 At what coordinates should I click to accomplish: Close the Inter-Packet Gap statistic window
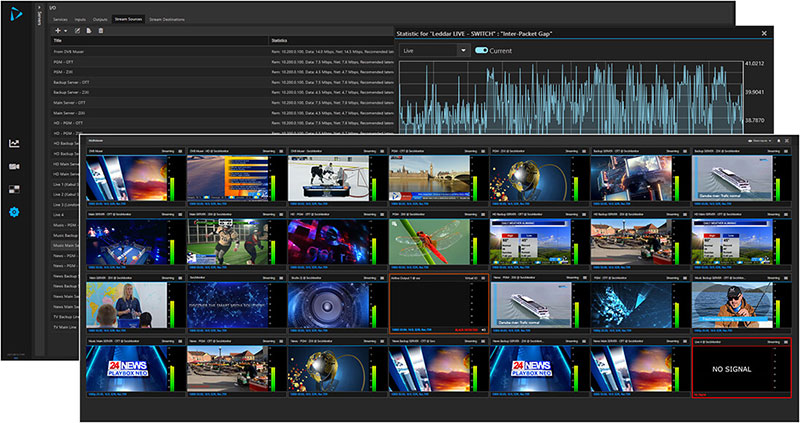(x=763, y=33)
